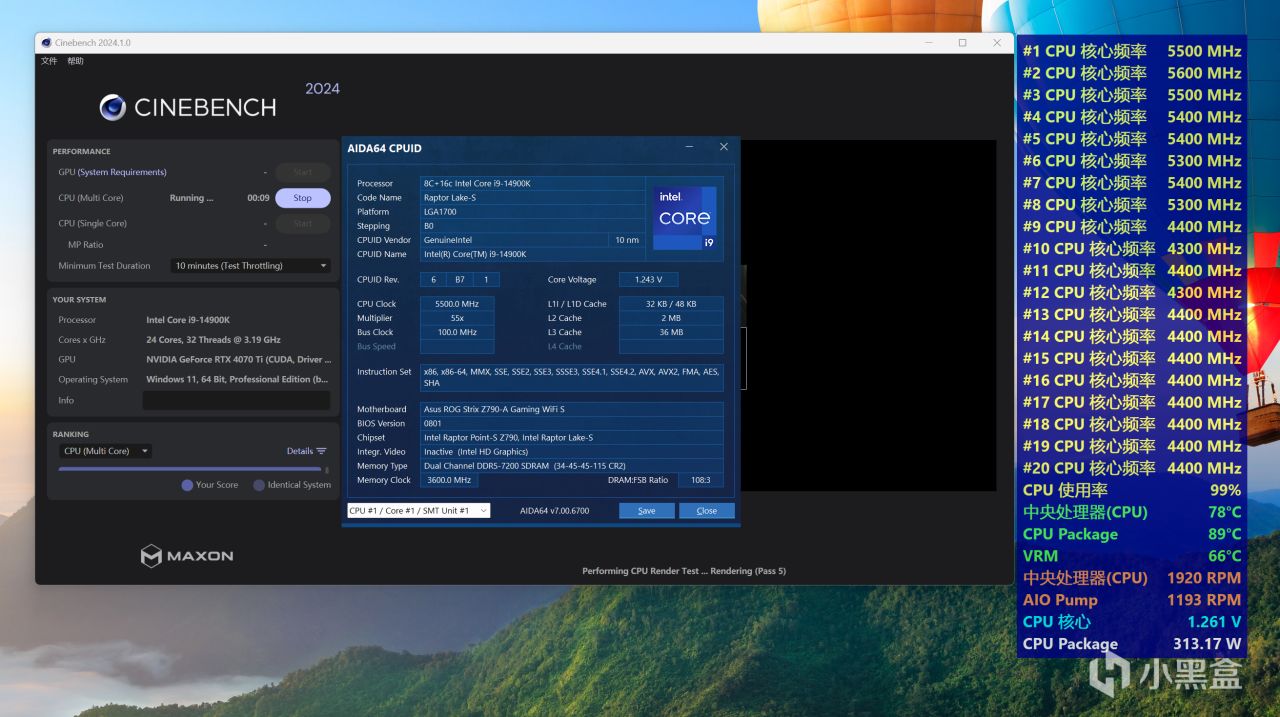Click the BIOS Version value 0801
This screenshot has height=717, width=1280.
coord(571,423)
